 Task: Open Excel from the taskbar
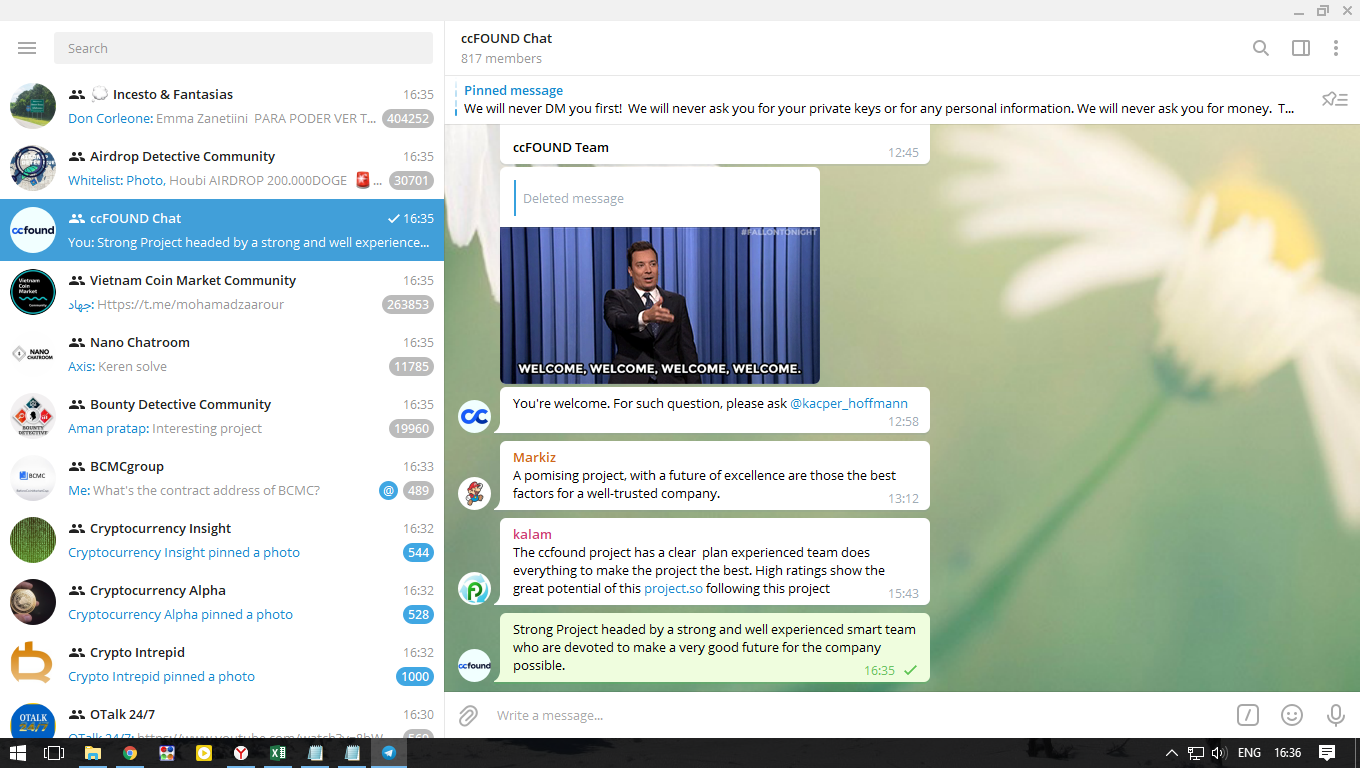click(278, 753)
